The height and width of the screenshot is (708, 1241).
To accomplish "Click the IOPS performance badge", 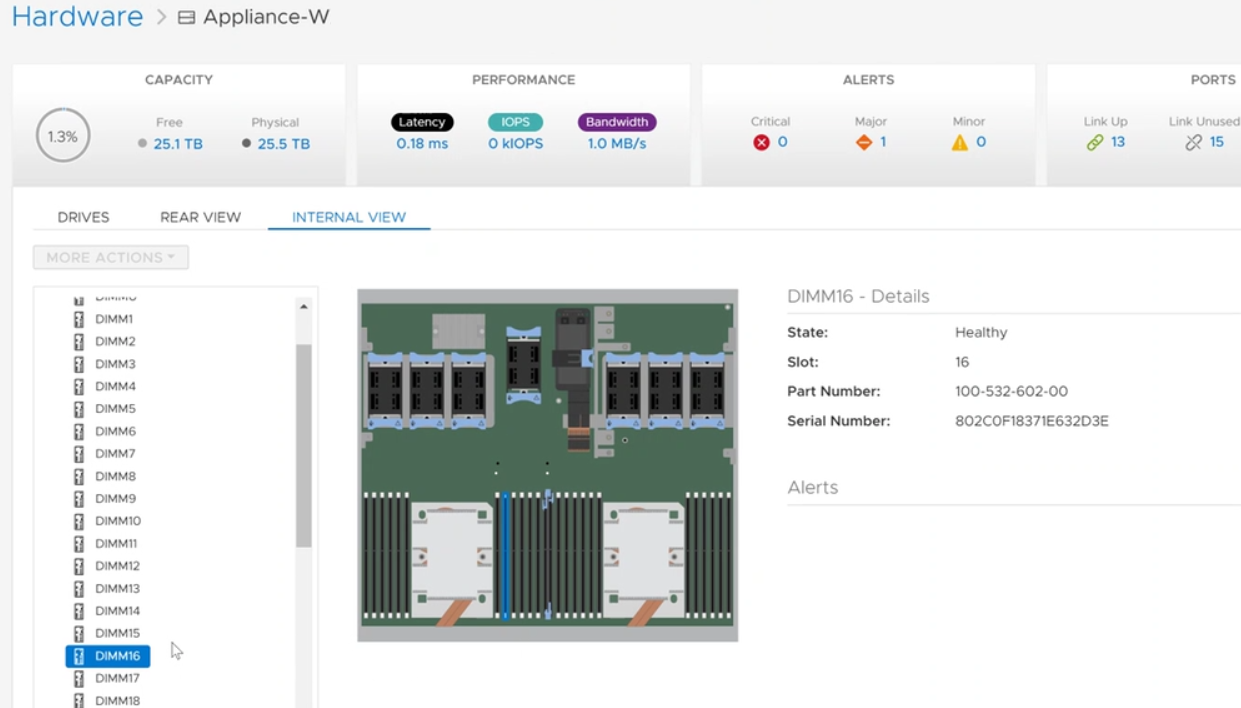I will [x=514, y=122].
